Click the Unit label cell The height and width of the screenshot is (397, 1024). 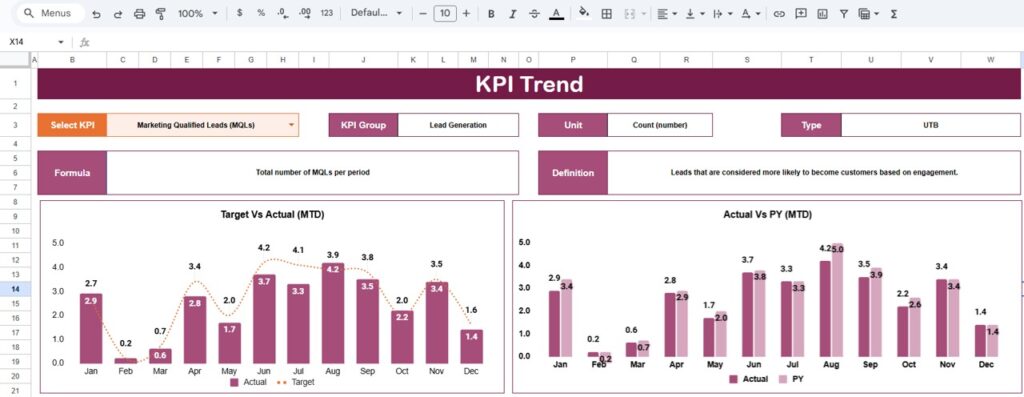[573, 125]
